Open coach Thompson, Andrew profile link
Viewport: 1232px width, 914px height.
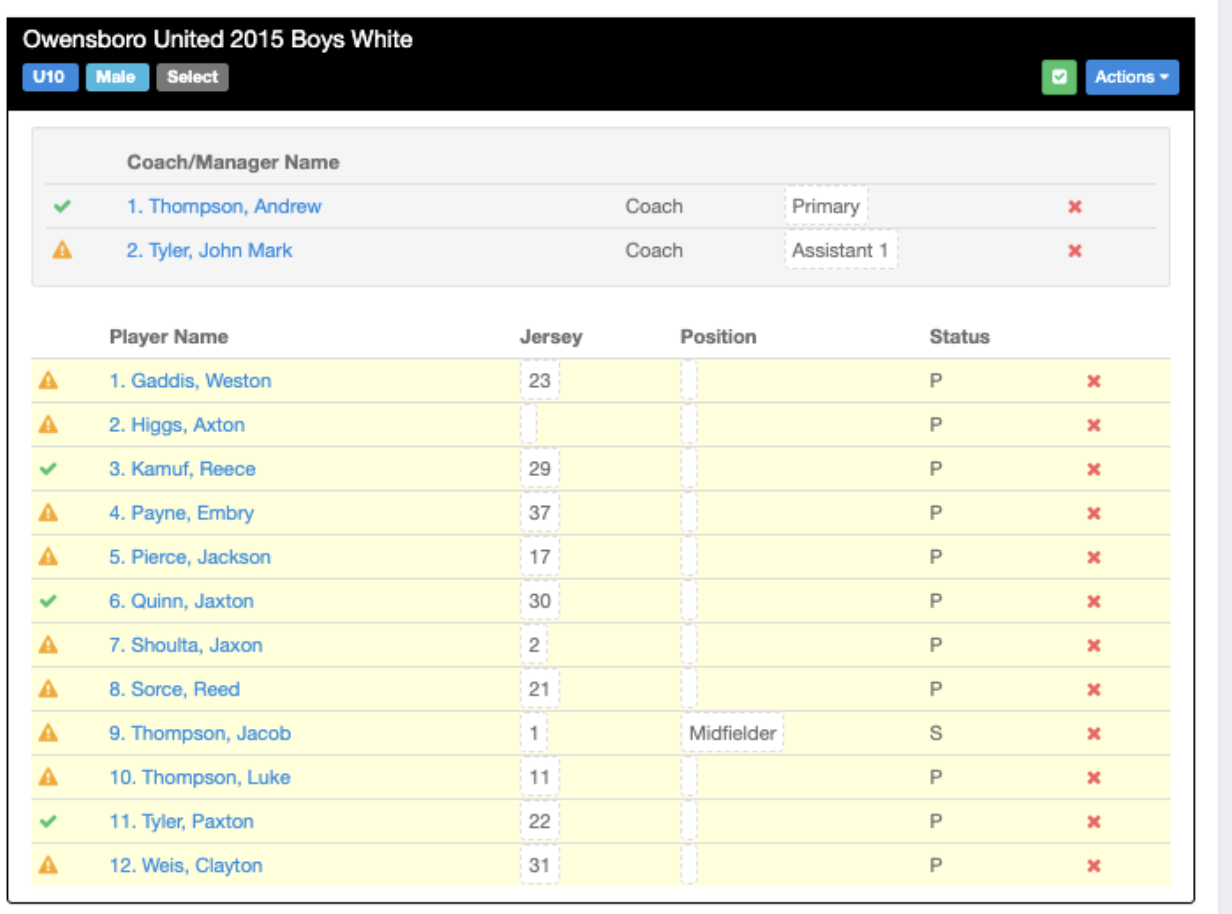coord(224,207)
